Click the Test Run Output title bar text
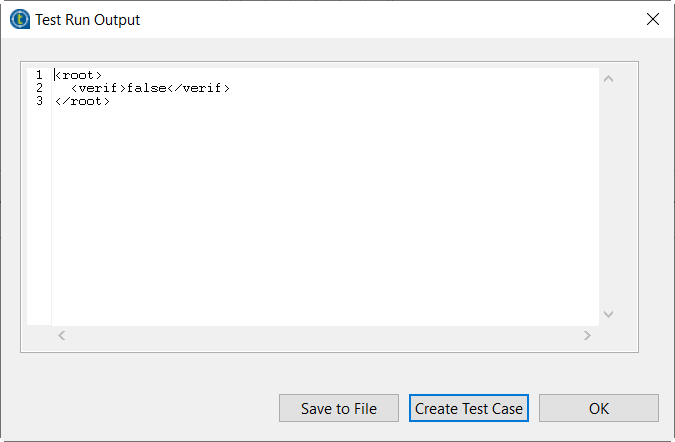Viewport: 675px width, 442px height. 88,19
